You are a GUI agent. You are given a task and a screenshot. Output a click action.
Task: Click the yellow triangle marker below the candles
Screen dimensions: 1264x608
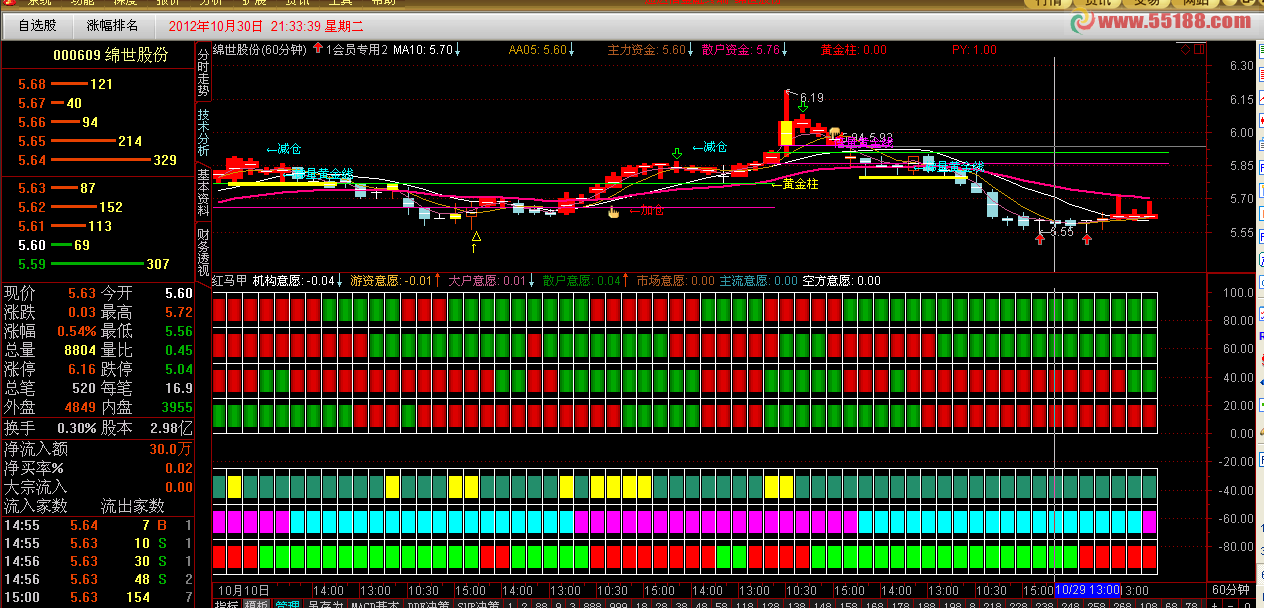pyautogui.click(x=476, y=237)
